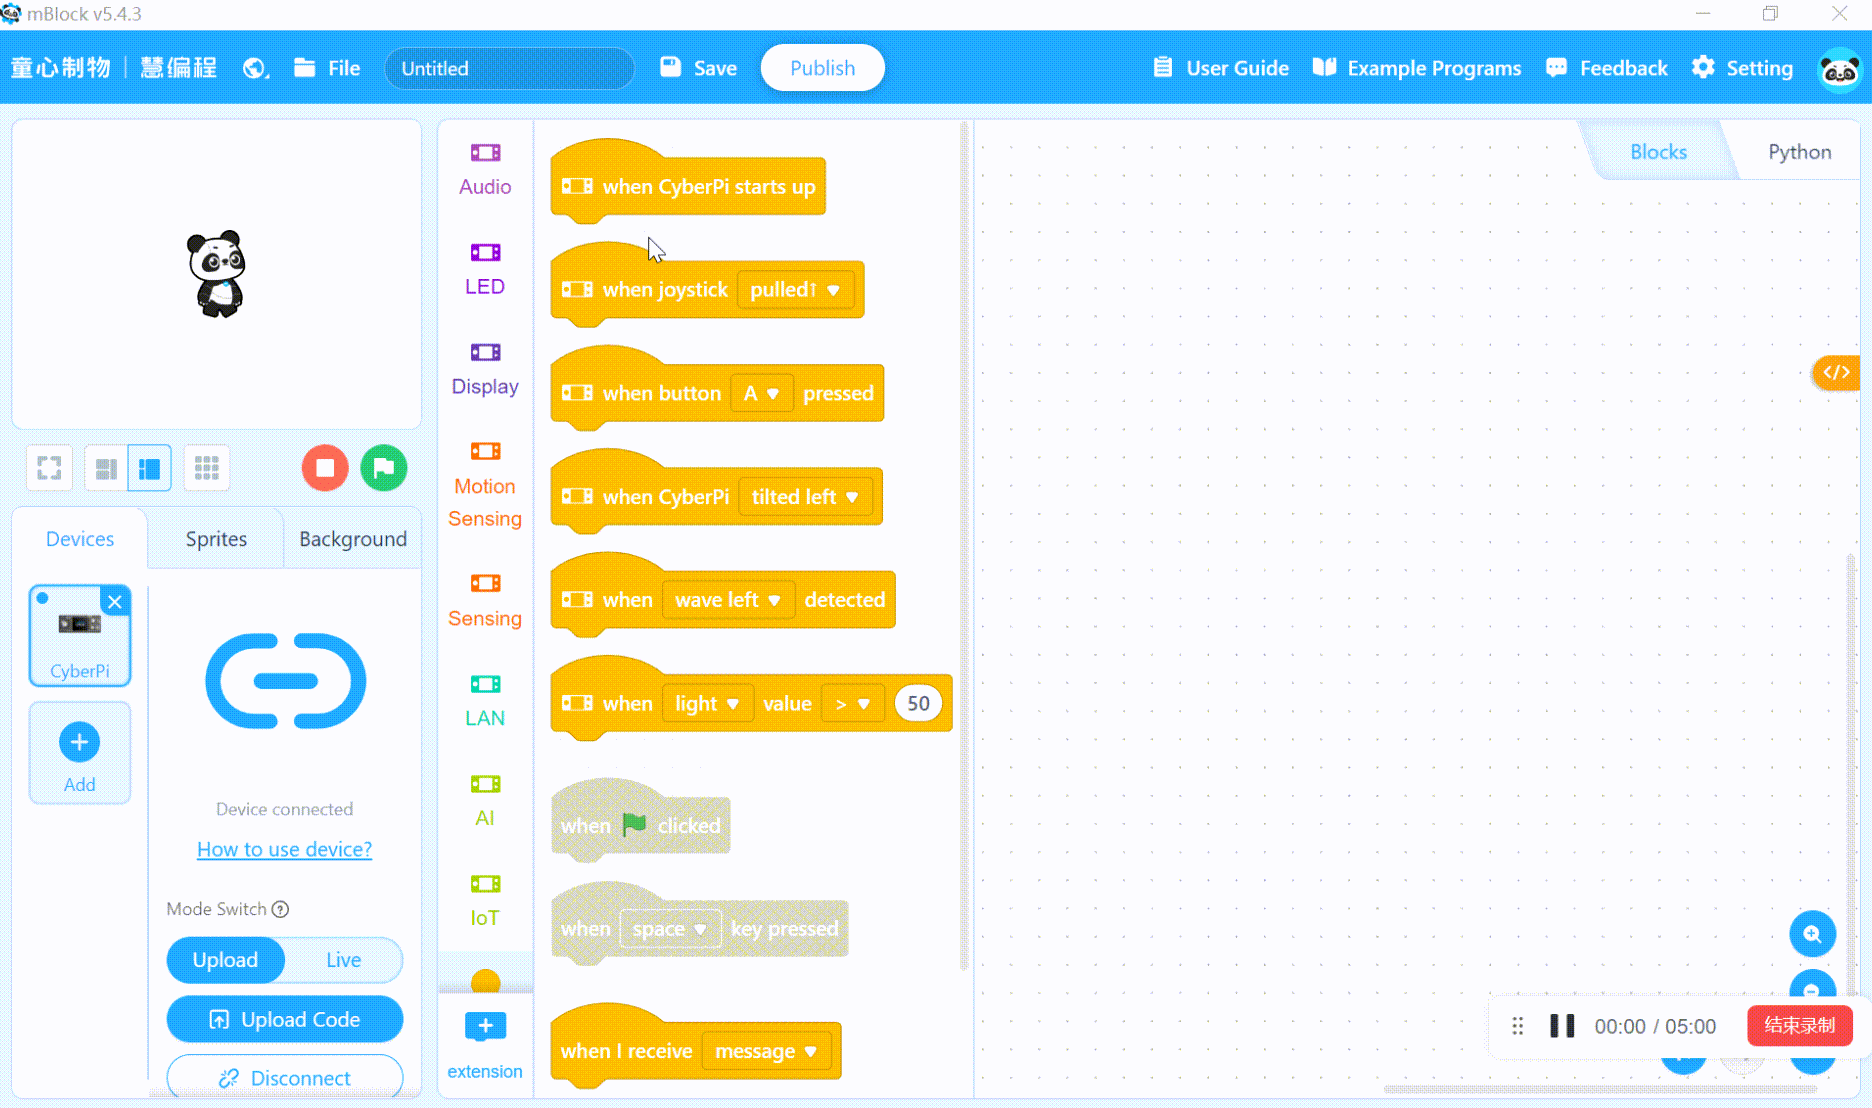This screenshot has width=1872, height=1108.
Task: Click the panda sprite on stage
Action: click(216, 274)
